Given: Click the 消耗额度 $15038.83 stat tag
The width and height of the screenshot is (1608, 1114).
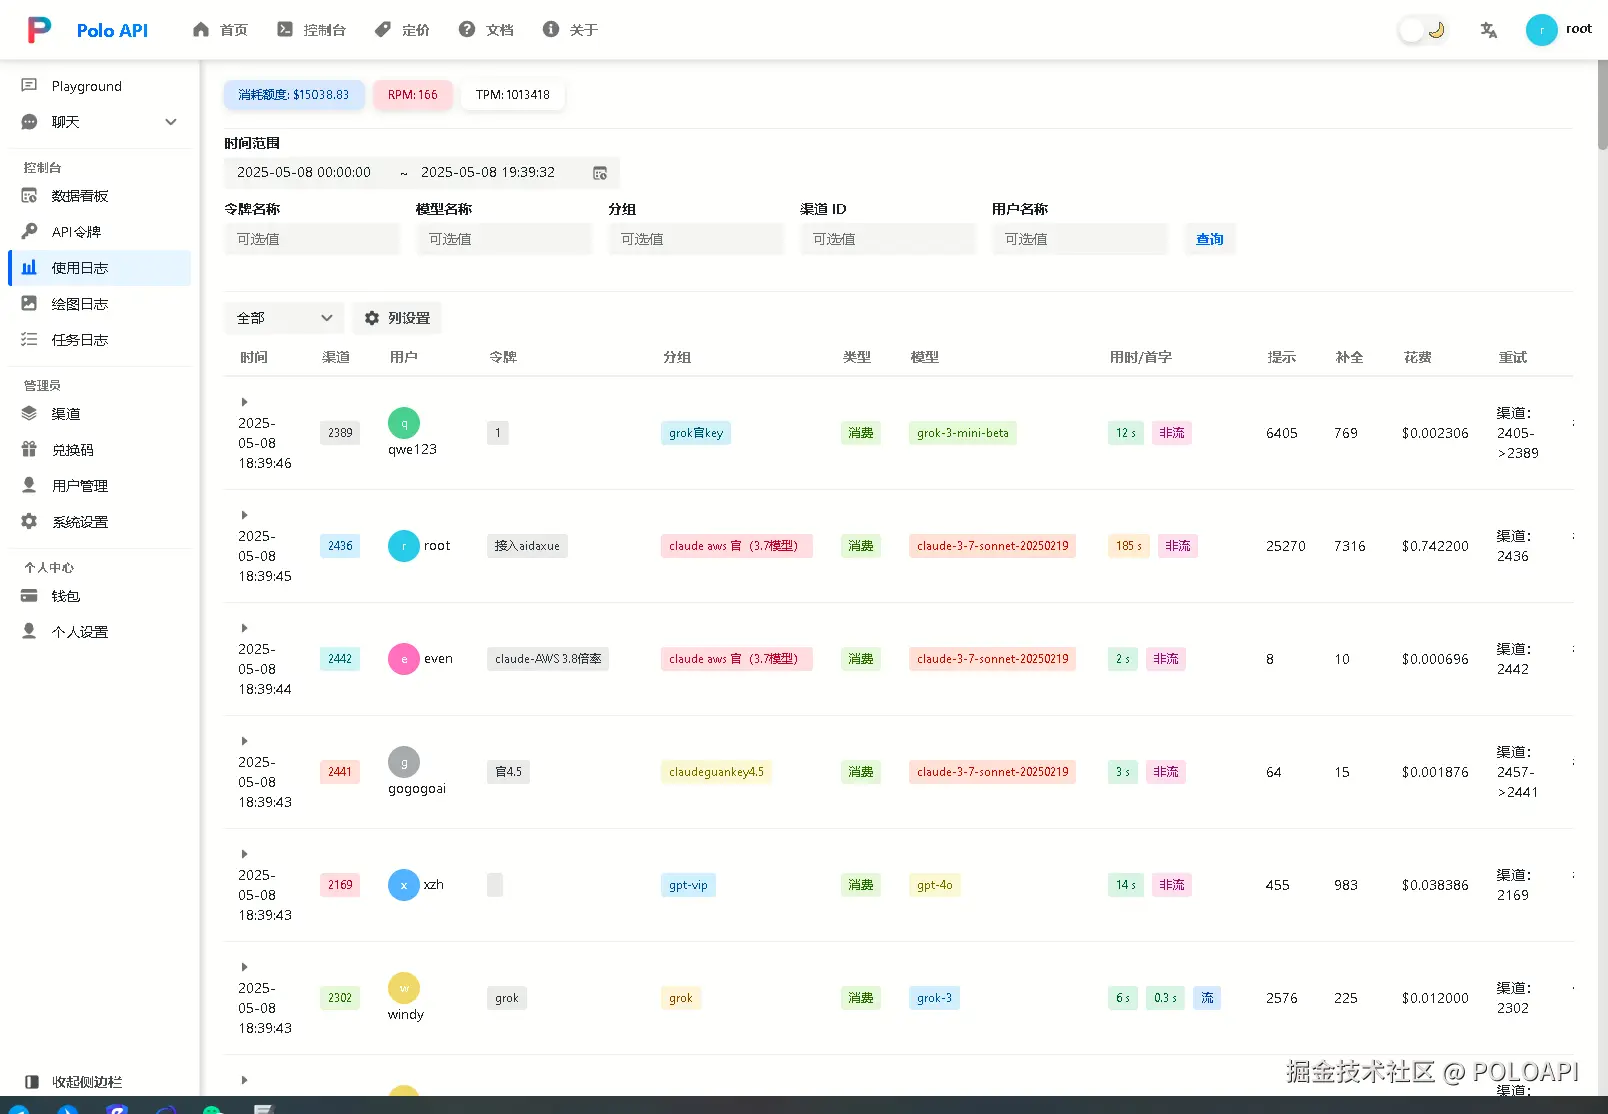Looking at the screenshot, I should point(294,95).
